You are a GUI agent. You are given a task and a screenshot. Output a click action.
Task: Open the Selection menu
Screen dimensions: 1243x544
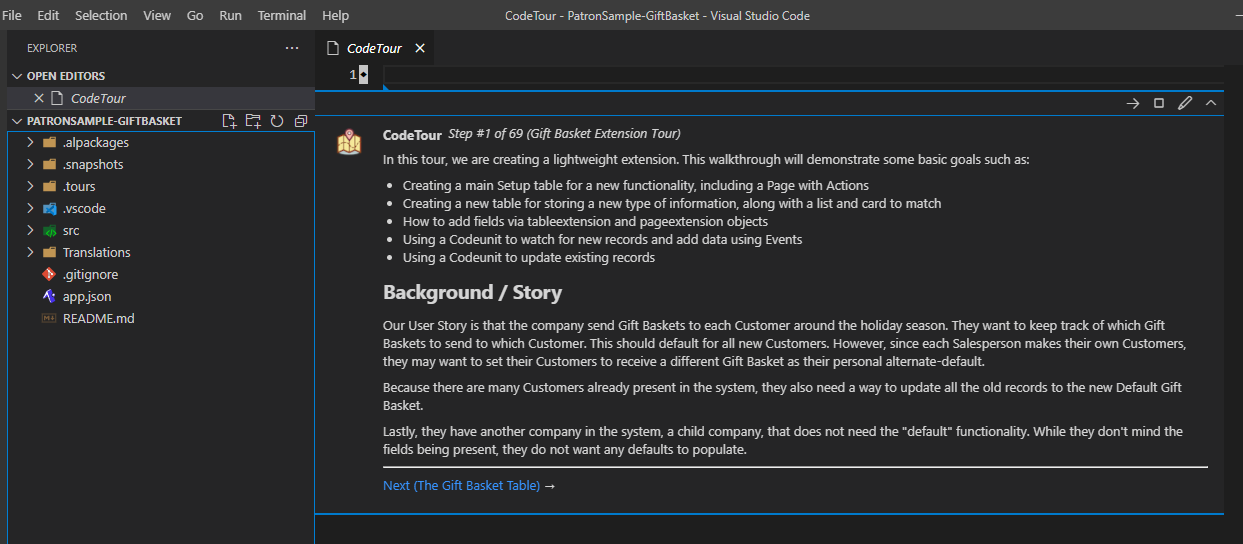[101, 15]
